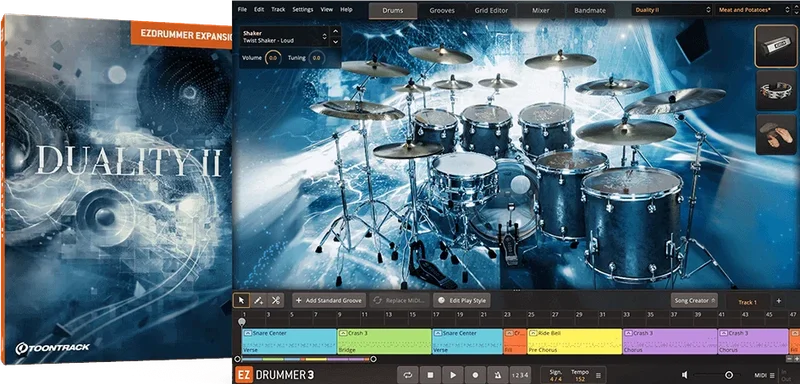The height and width of the screenshot is (384, 800).
Task: Select the orange Fill block at bar 23
Action: [x=515, y=341]
